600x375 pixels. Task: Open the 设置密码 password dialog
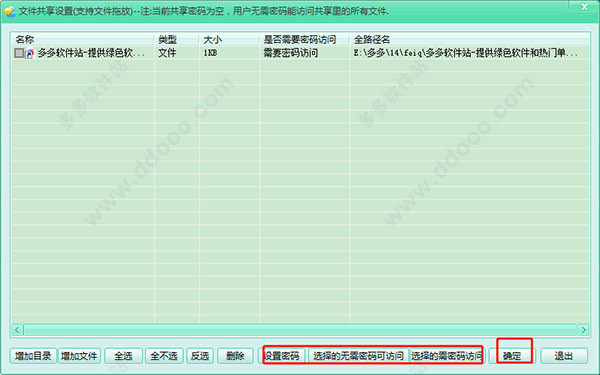[284, 356]
